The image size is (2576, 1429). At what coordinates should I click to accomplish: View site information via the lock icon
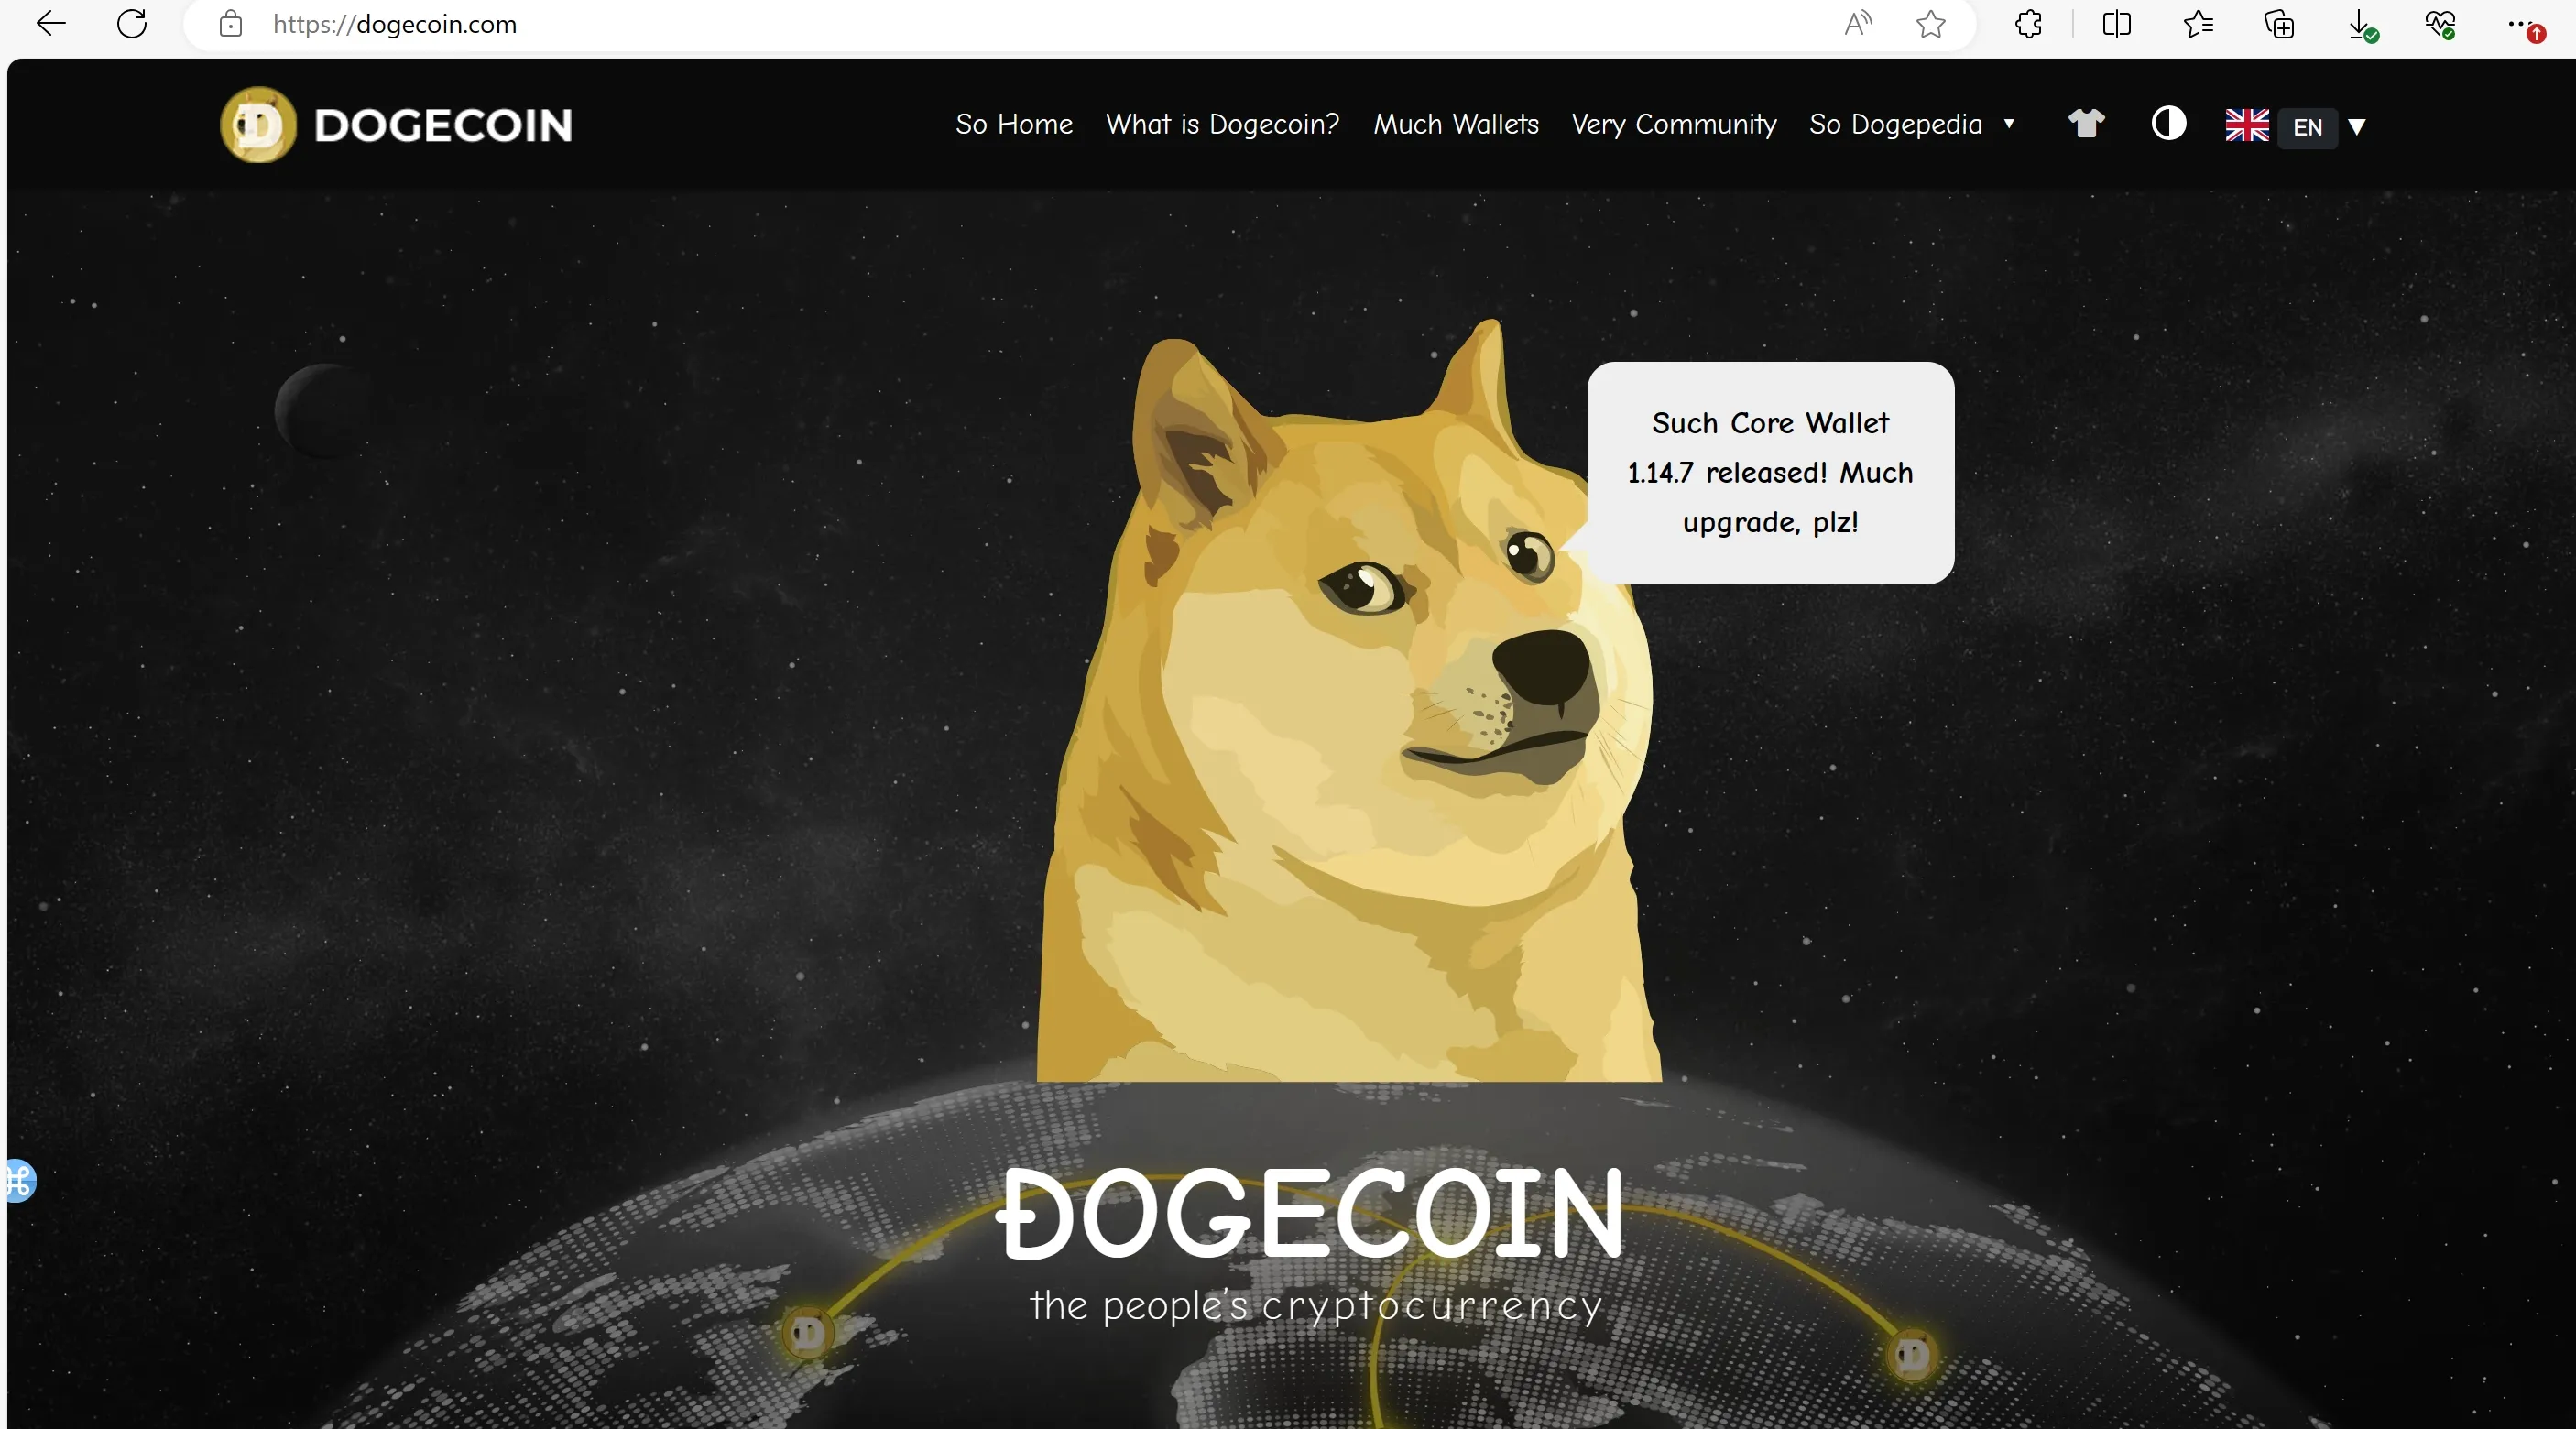coord(231,24)
